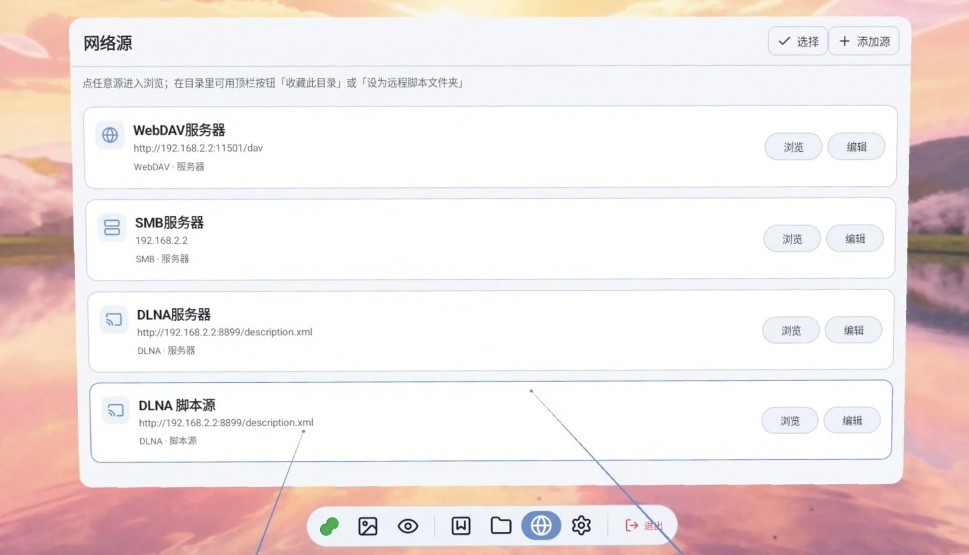
Task: Click 编辑 for DLNA 脚本源
Action: (x=852, y=420)
